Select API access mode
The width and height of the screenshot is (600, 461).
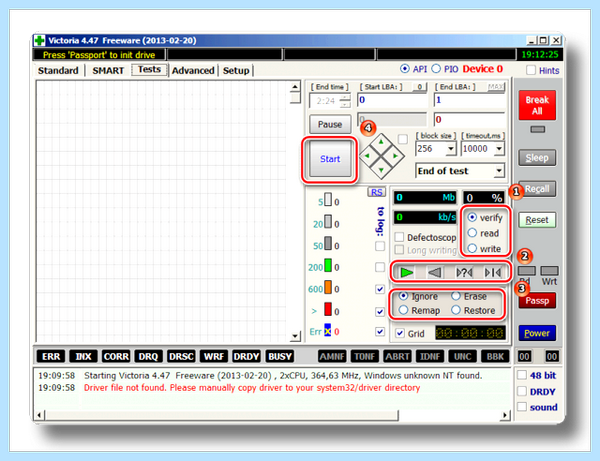pos(414,69)
